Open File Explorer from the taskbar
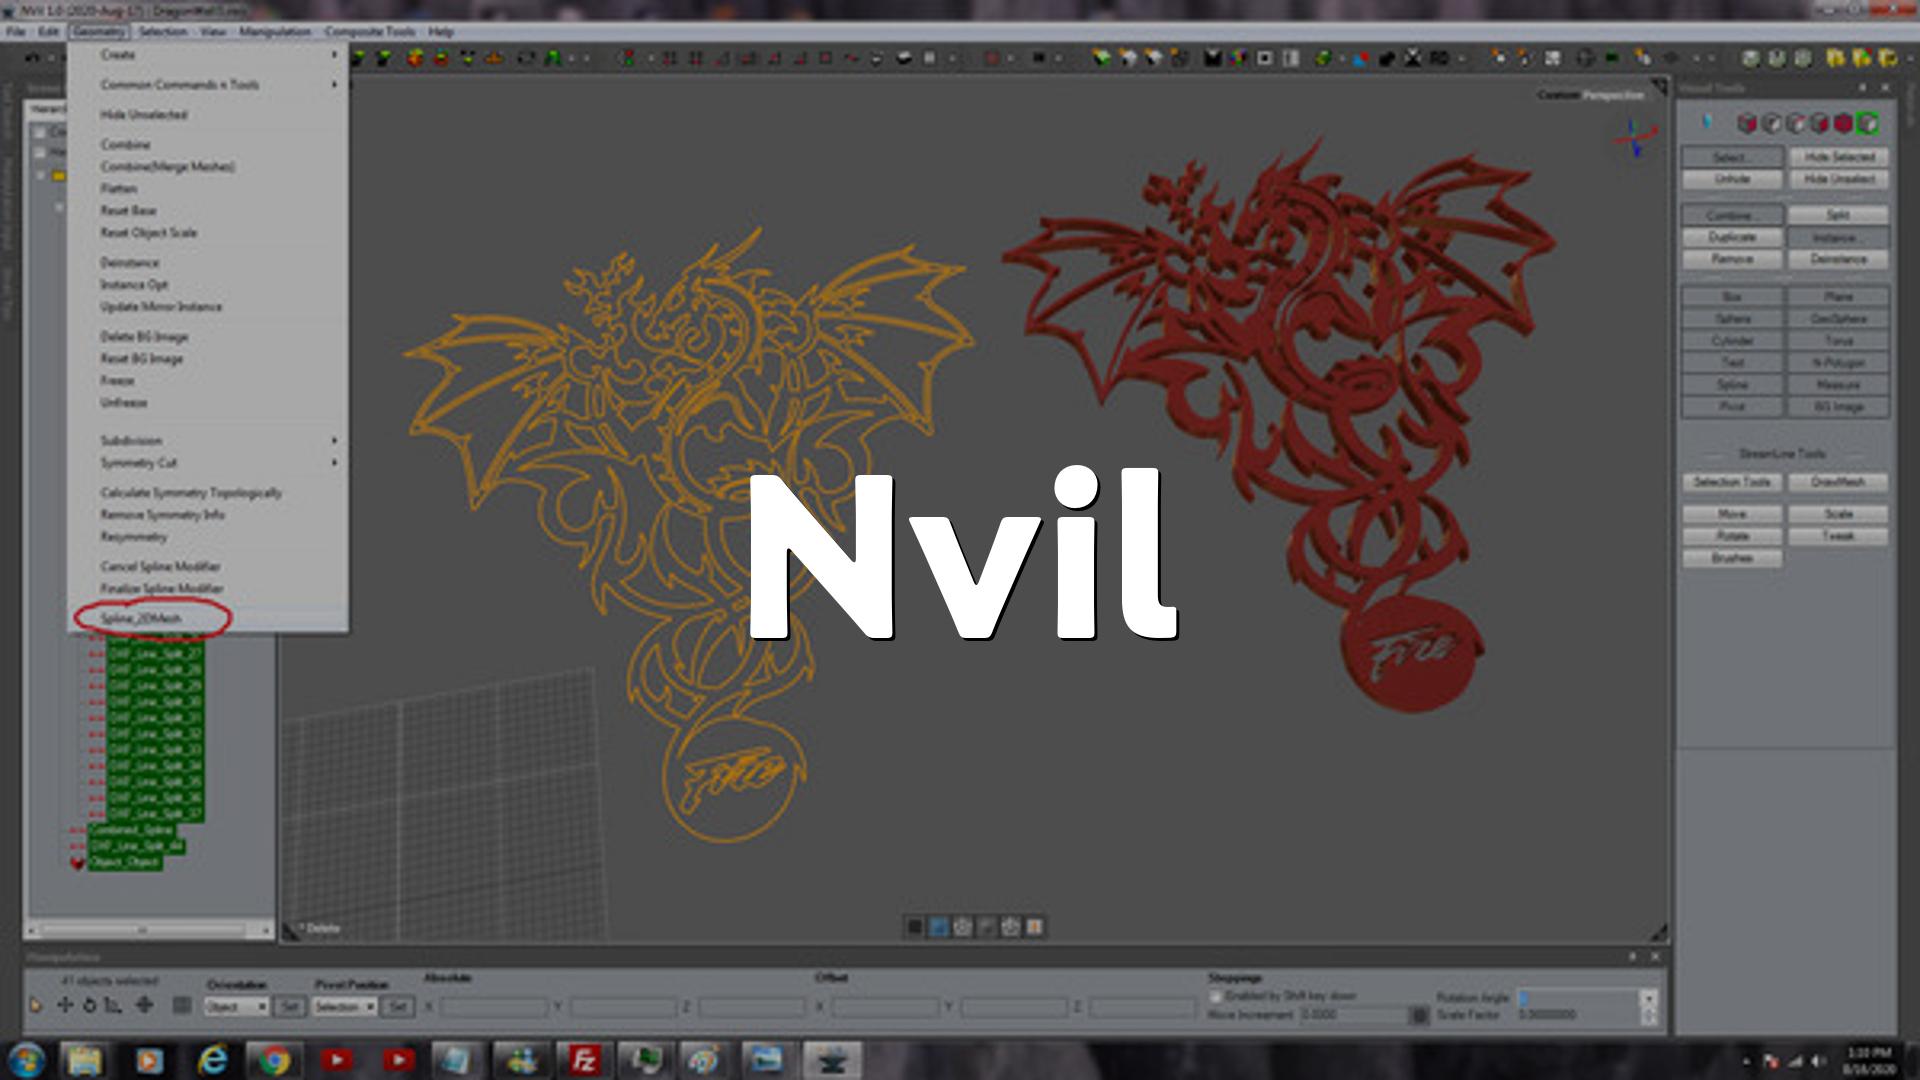Screen dimensions: 1920x1080 [x=86, y=1060]
